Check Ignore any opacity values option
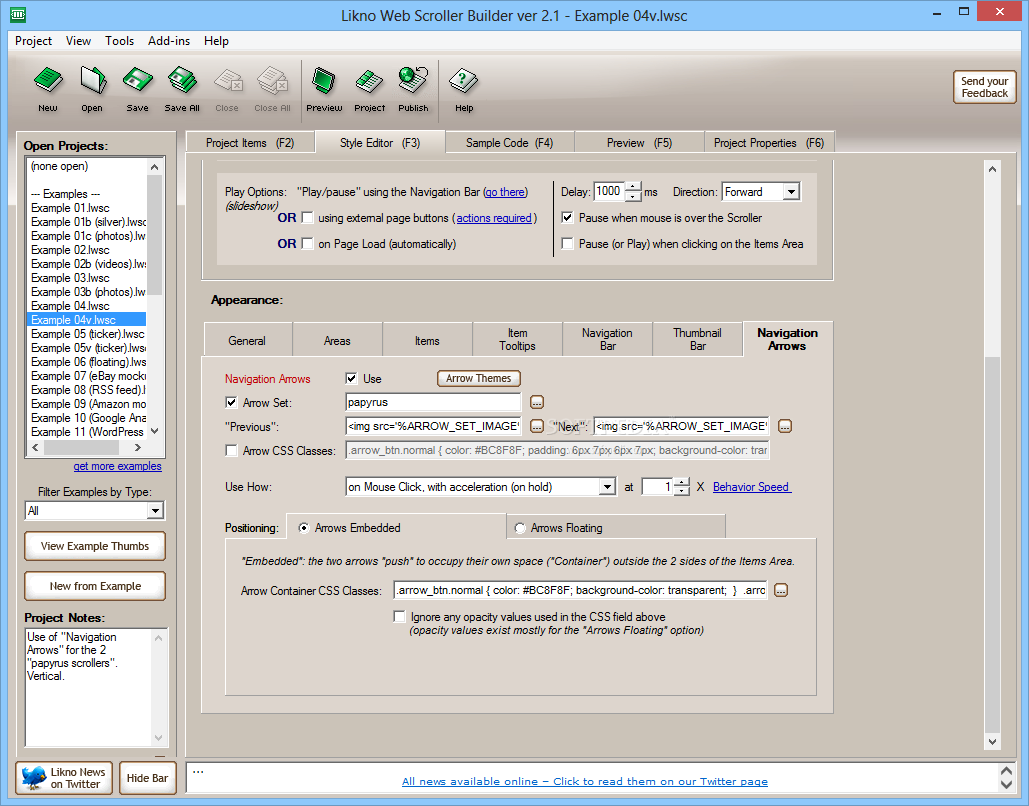 (x=399, y=616)
